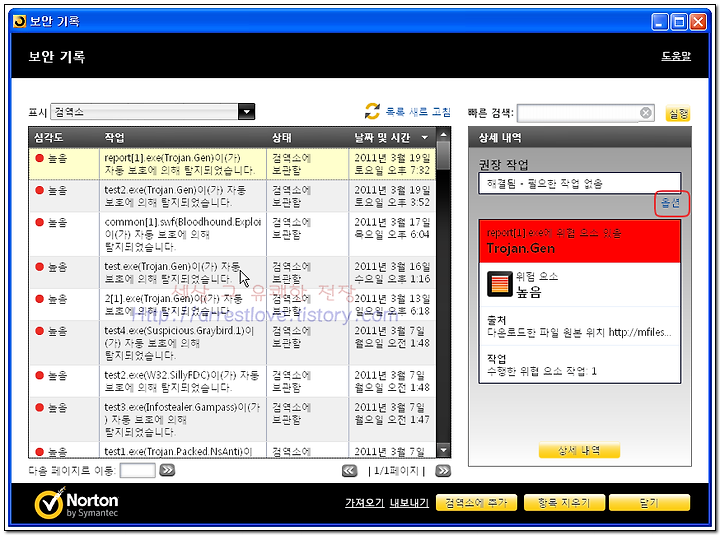Image resolution: width=720 pixels, height=535 pixels.
Task: Go to the typed page with arrow button
Action: (x=167, y=470)
